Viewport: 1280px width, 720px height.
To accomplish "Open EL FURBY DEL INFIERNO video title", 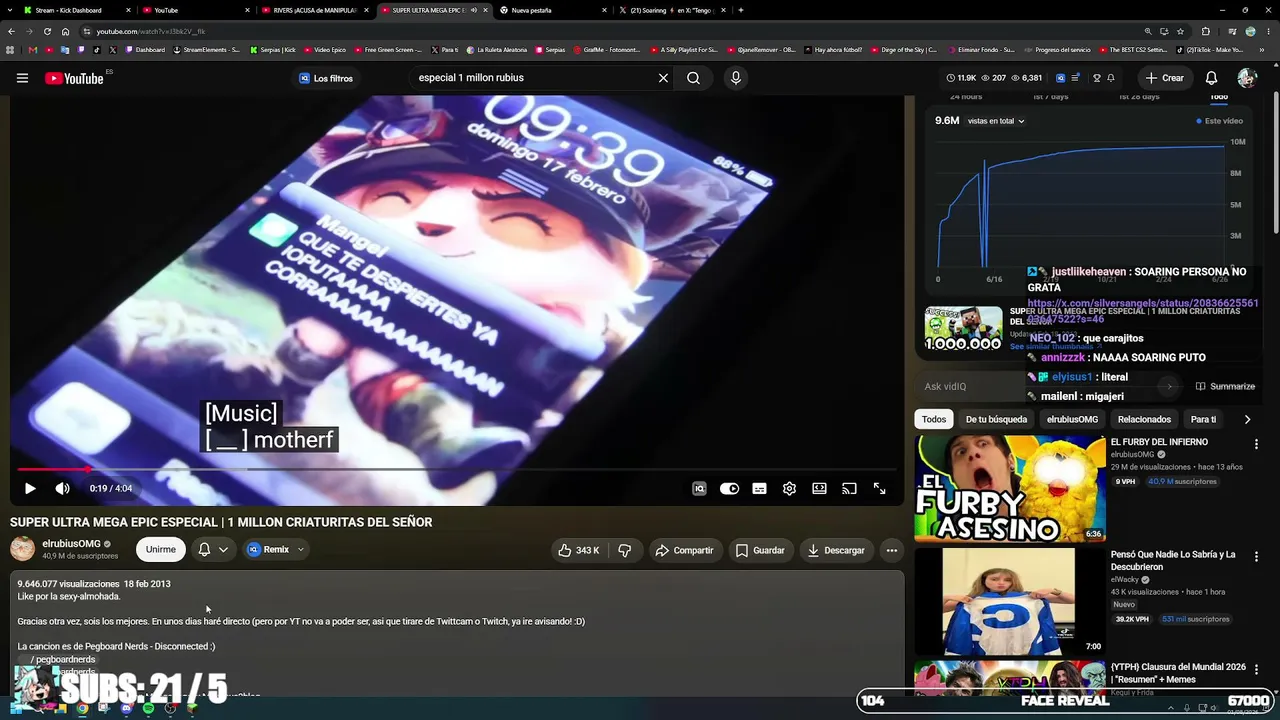I will [x=1159, y=442].
